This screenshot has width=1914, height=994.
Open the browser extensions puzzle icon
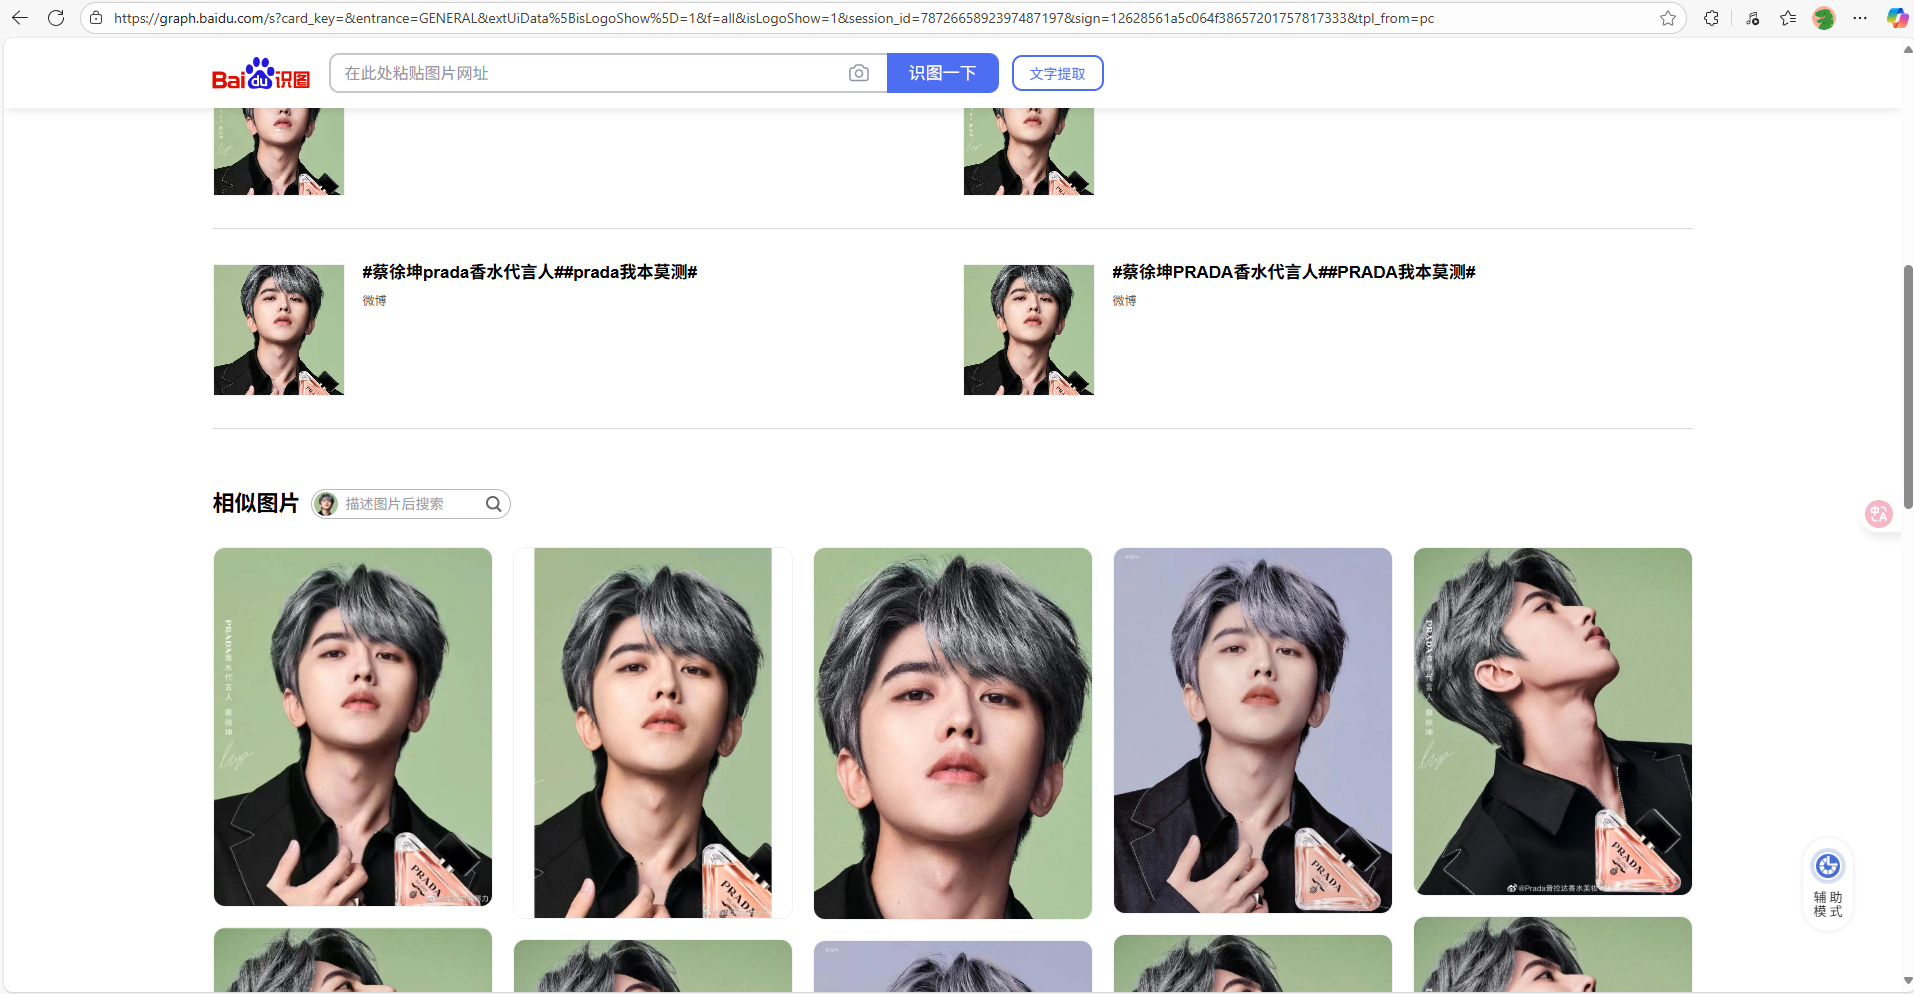click(x=1711, y=18)
